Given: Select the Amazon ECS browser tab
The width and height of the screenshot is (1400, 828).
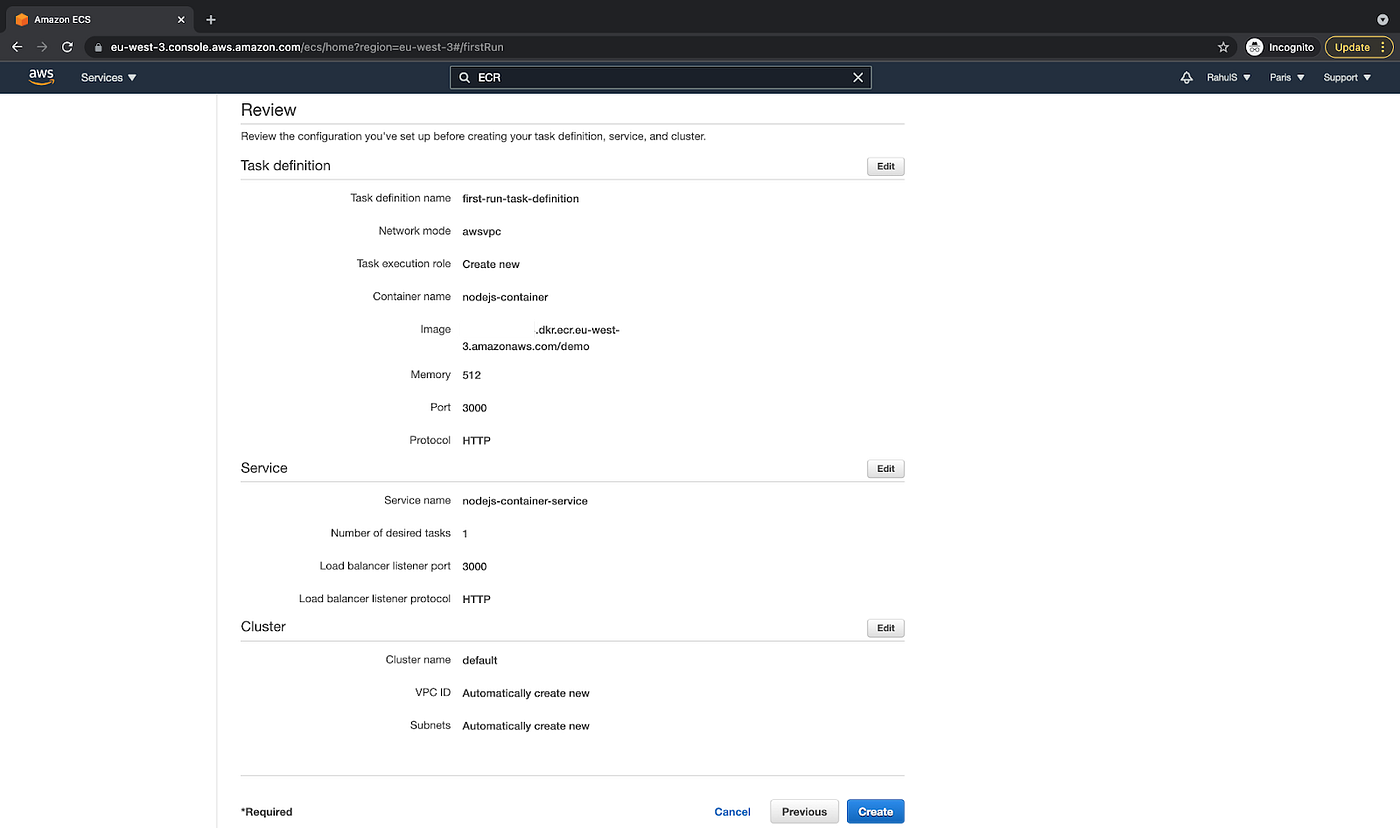Looking at the screenshot, I should click(x=98, y=19).
